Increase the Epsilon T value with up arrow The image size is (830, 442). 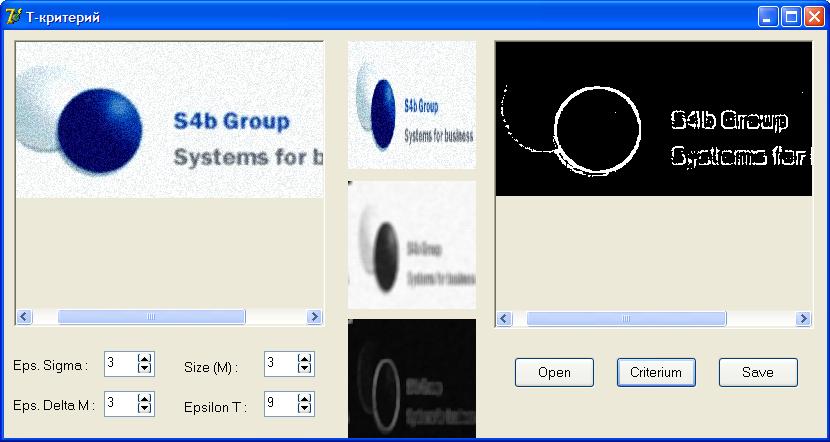304,398
